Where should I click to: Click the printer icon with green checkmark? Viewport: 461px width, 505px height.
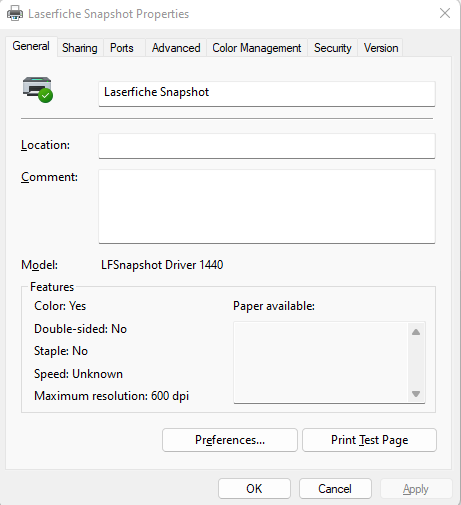[38, 90]
